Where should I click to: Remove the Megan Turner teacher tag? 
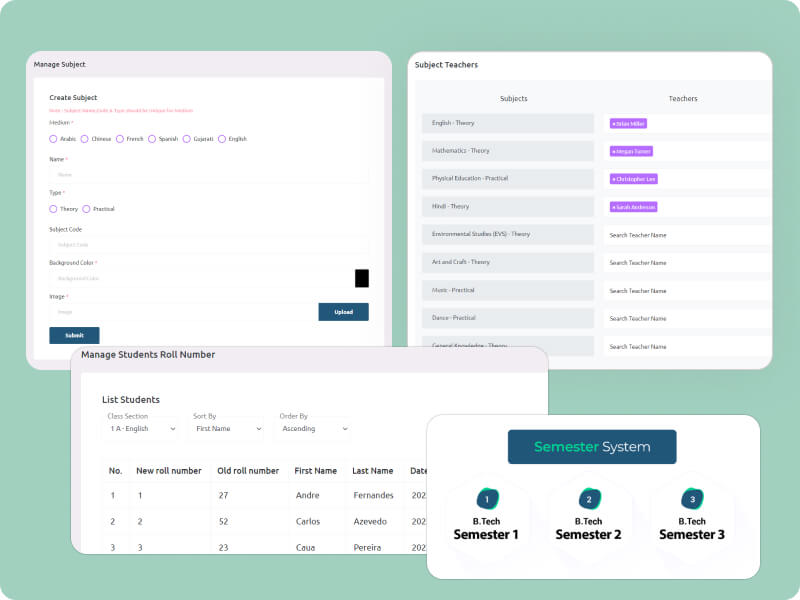[613, 151]
